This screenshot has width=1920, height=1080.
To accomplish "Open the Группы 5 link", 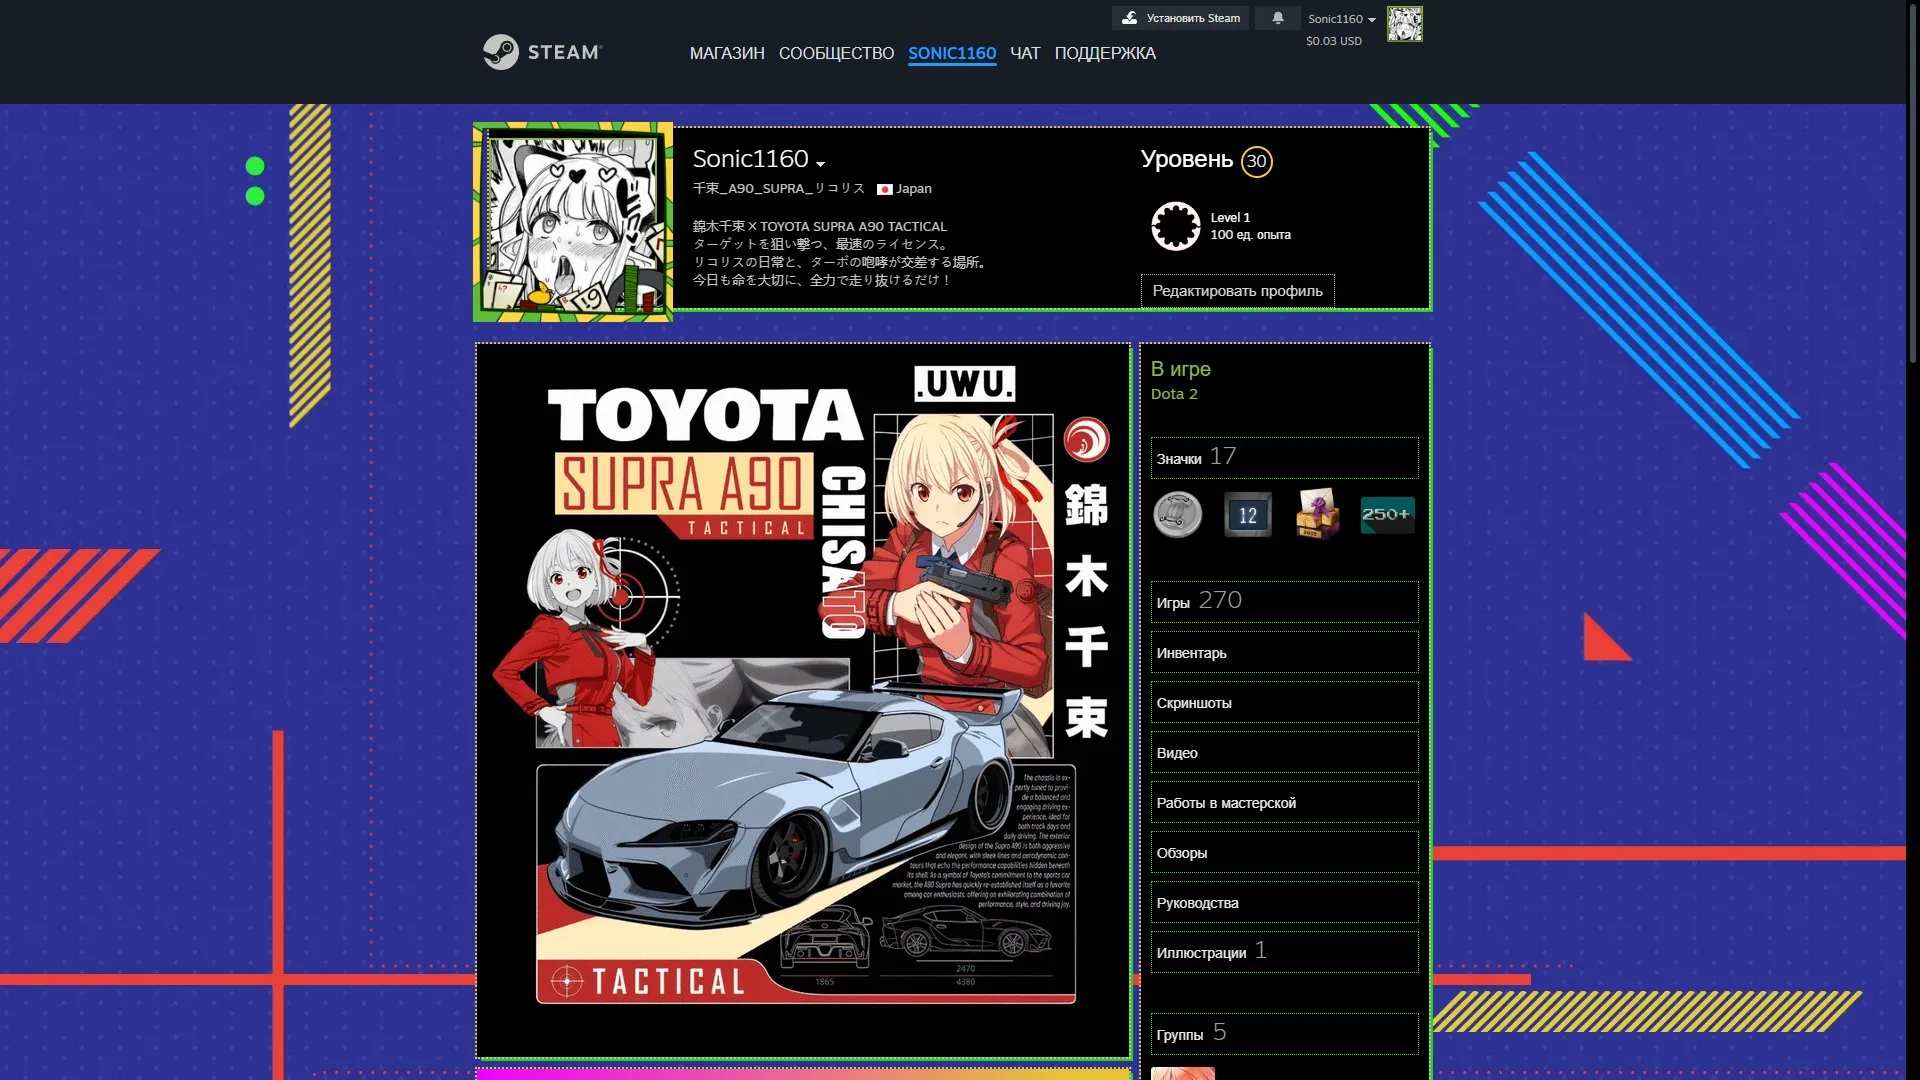I will coord(1284,1033).
